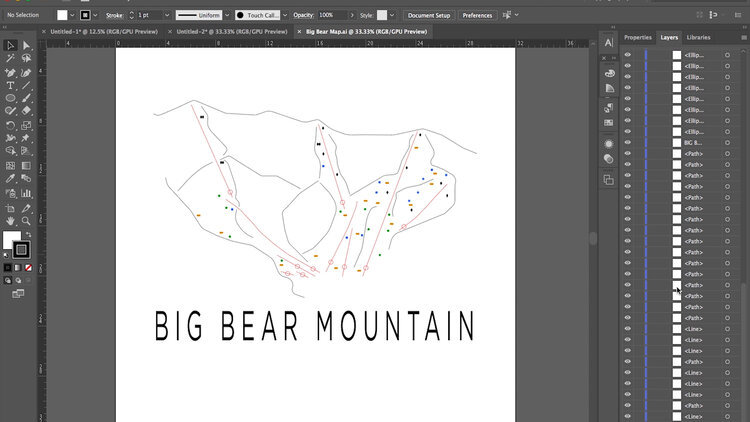Toggle visibility eye of topmost <Ellip...> row
This screenshot has width=750, height=422.
tap(628, 55)
